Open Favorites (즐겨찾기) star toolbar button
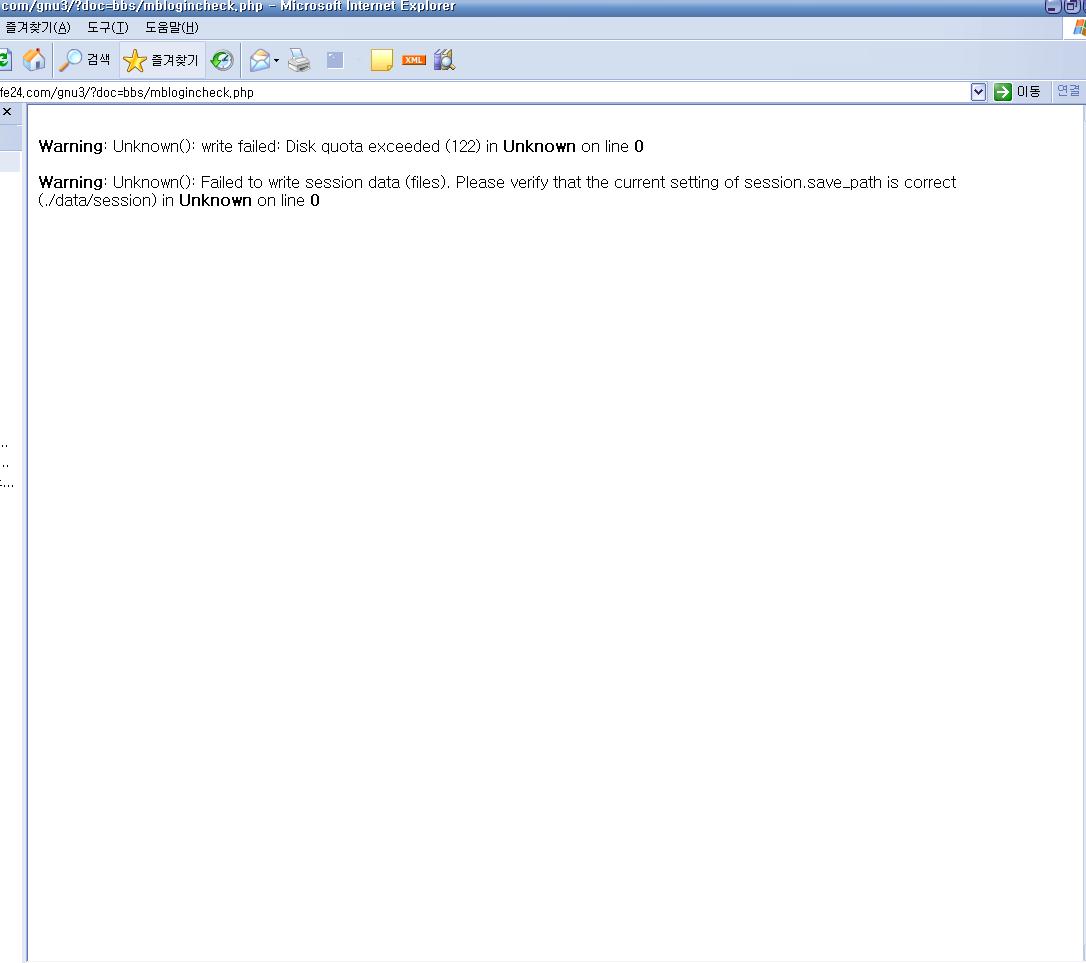The image size is (1086, 963). (162, 61)
